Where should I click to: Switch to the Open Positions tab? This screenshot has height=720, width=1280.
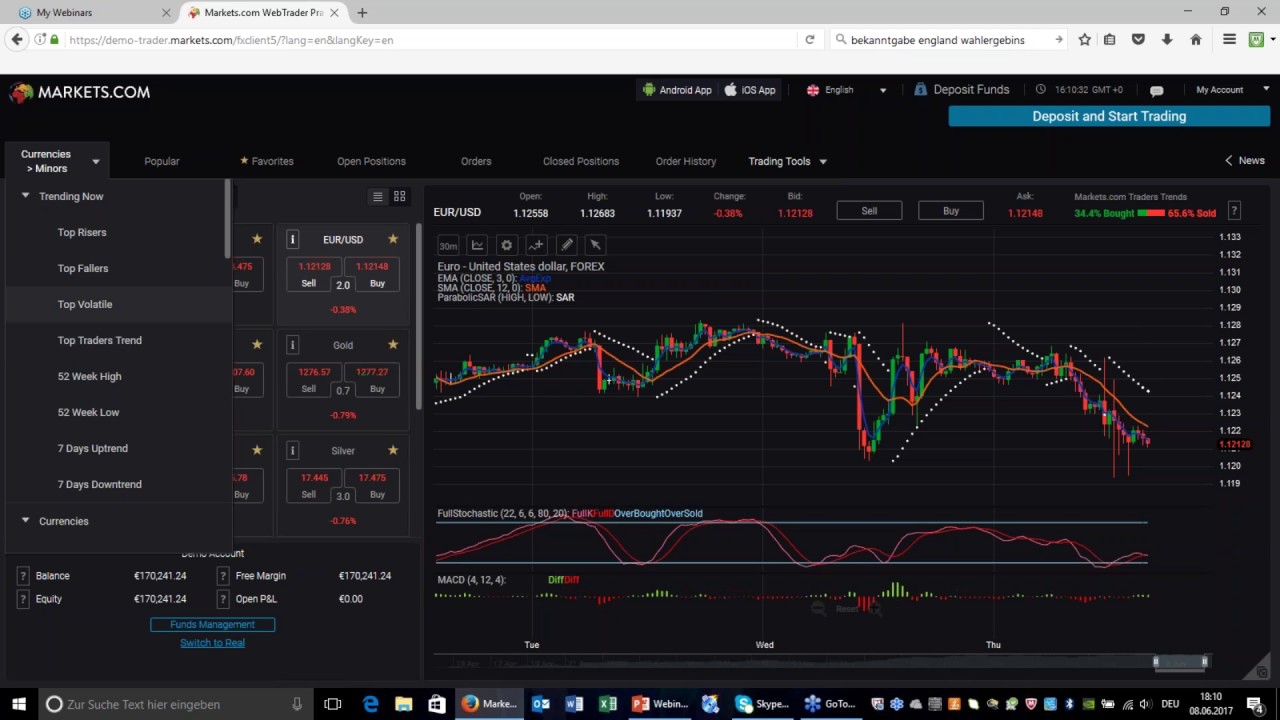[x=371, y=161]
